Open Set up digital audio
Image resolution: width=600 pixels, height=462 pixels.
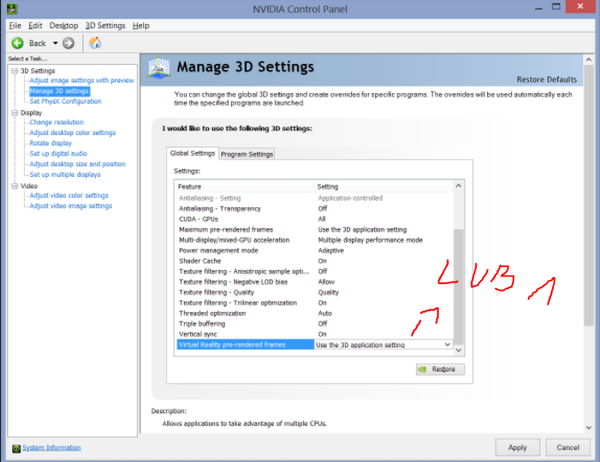(58, 153)
